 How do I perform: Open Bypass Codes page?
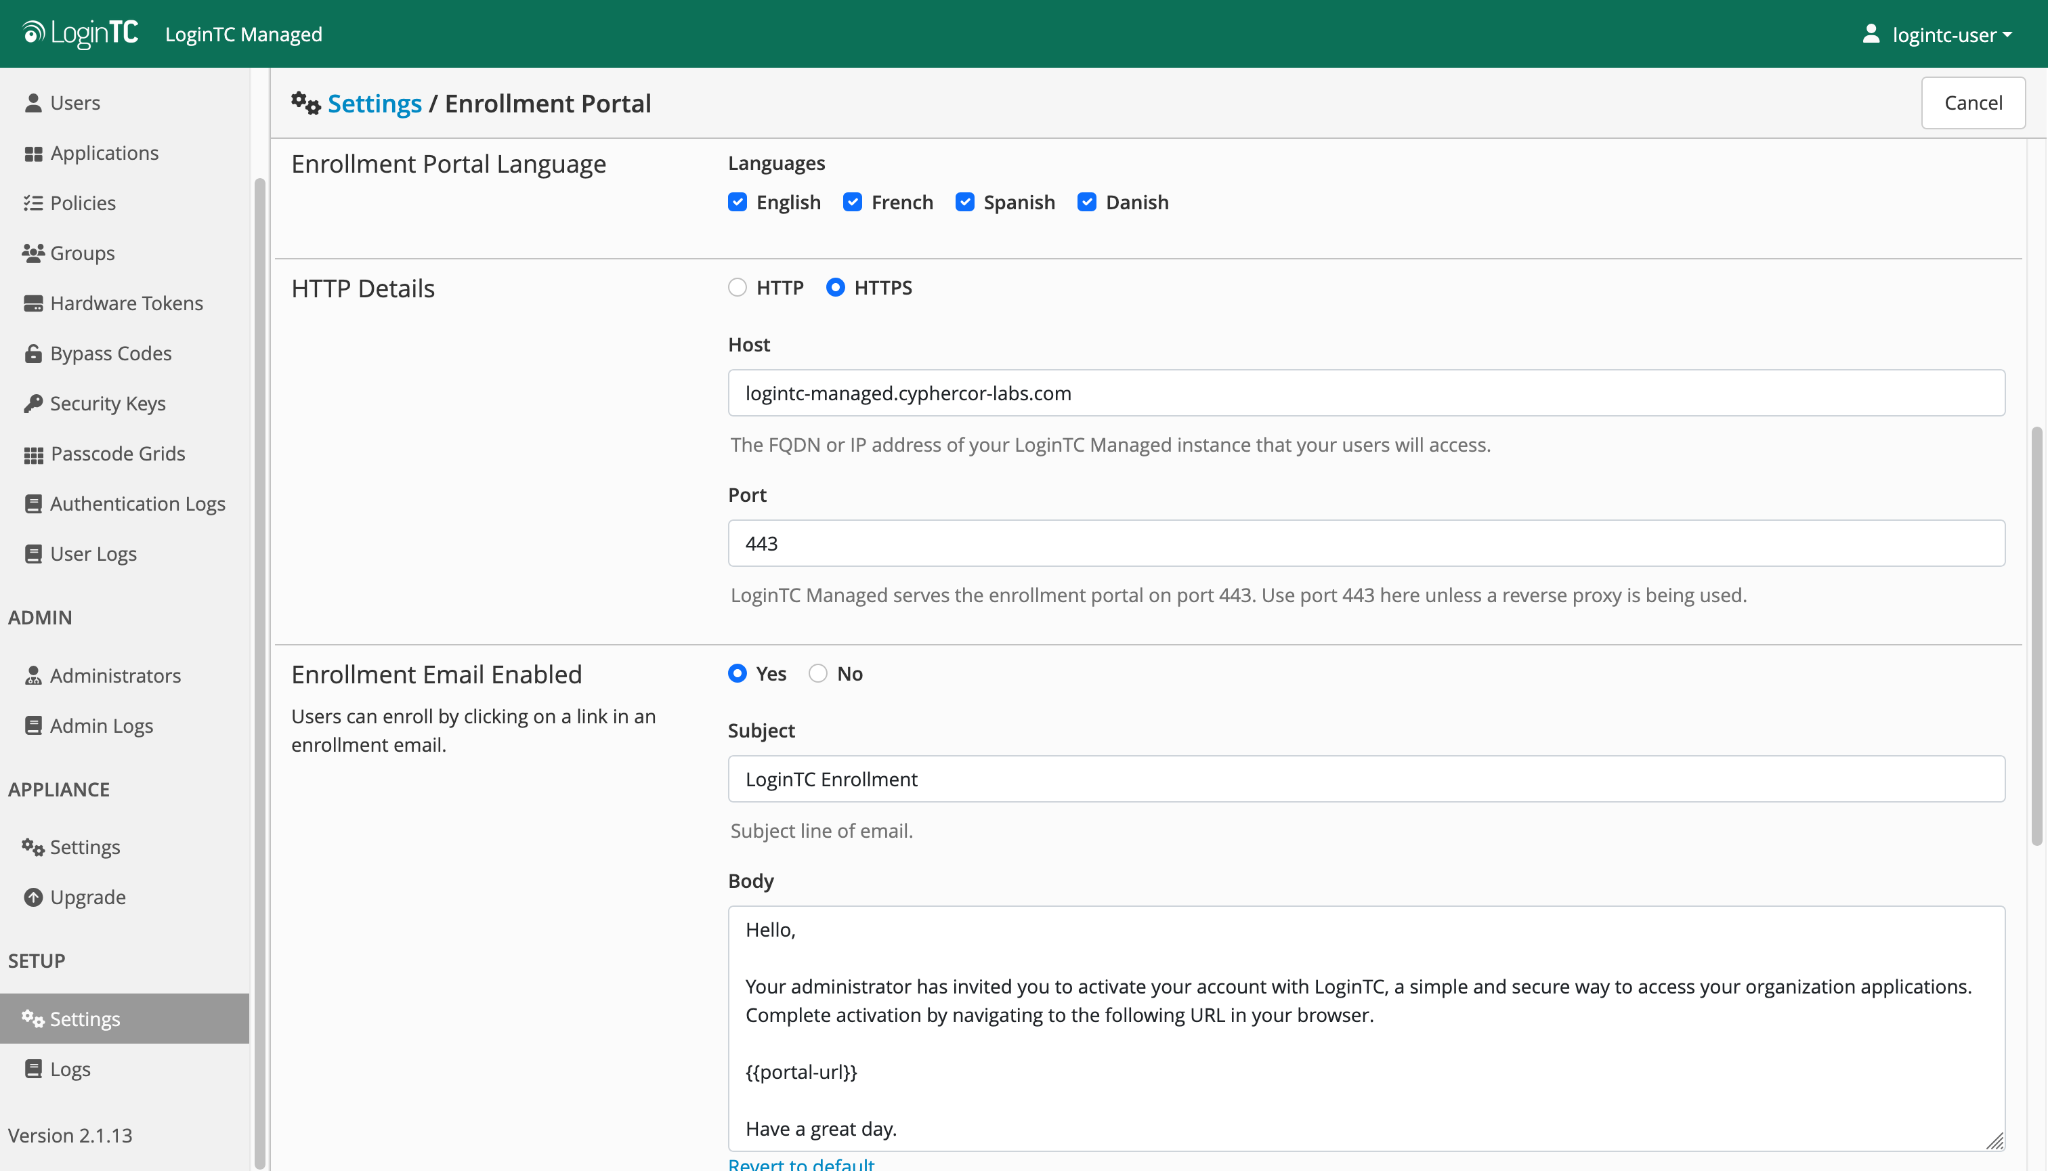[110, 353]
